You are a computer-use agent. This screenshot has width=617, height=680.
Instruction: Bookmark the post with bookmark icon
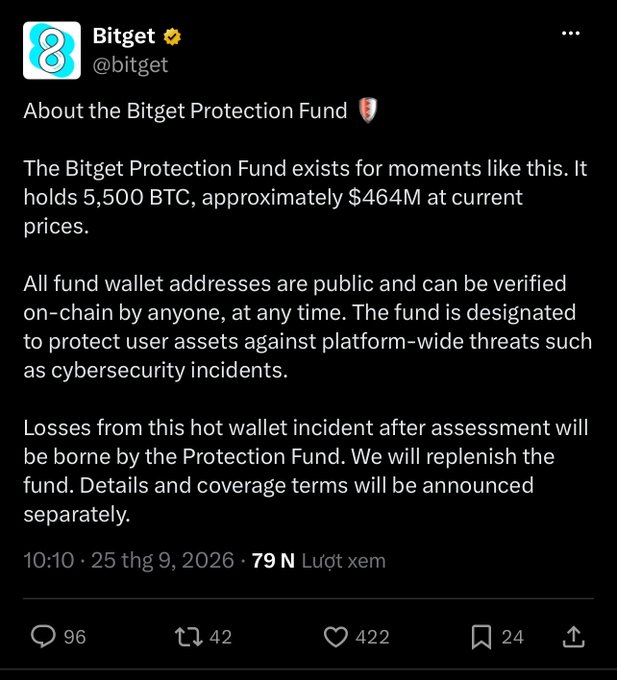click(481, 637)
